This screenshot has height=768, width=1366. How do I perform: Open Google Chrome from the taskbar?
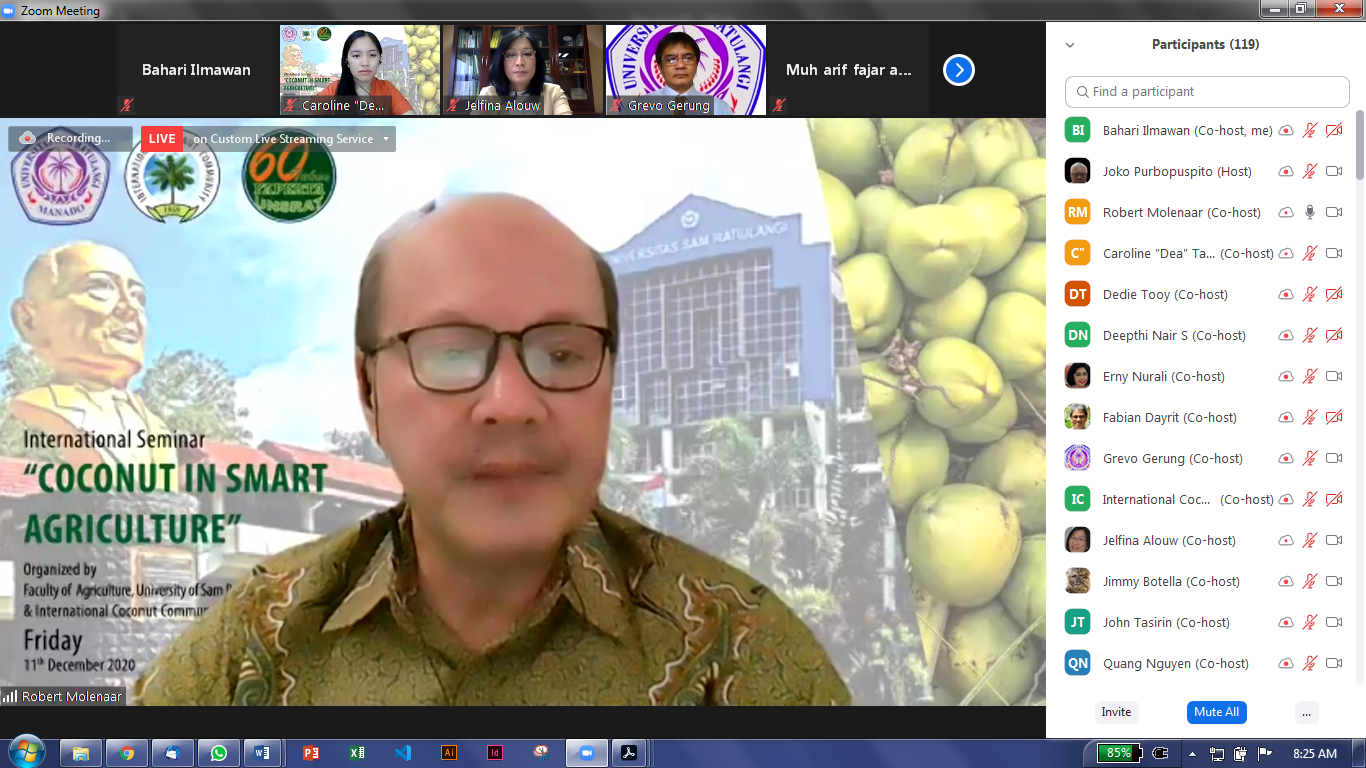pyautogui.click(x=127, y=753)
